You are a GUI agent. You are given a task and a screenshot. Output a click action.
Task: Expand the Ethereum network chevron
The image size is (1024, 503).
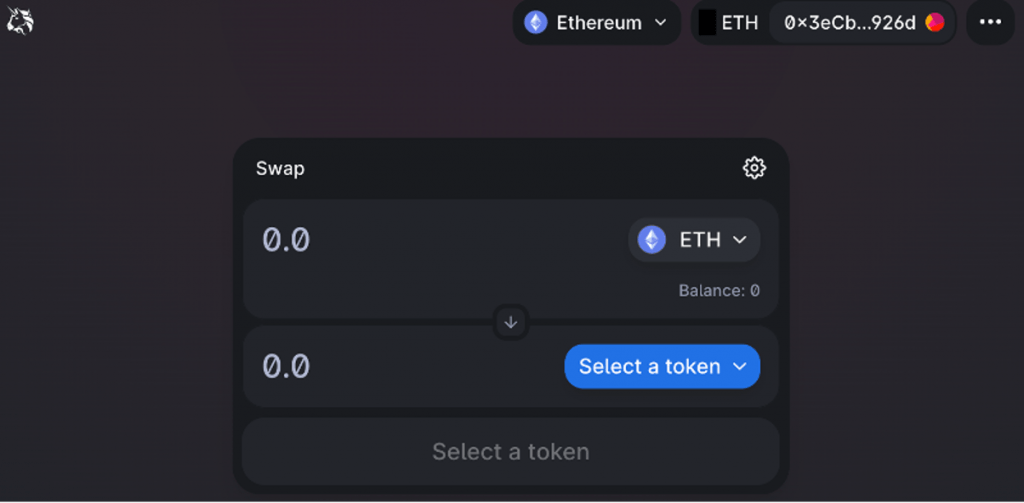pos(660,22)
